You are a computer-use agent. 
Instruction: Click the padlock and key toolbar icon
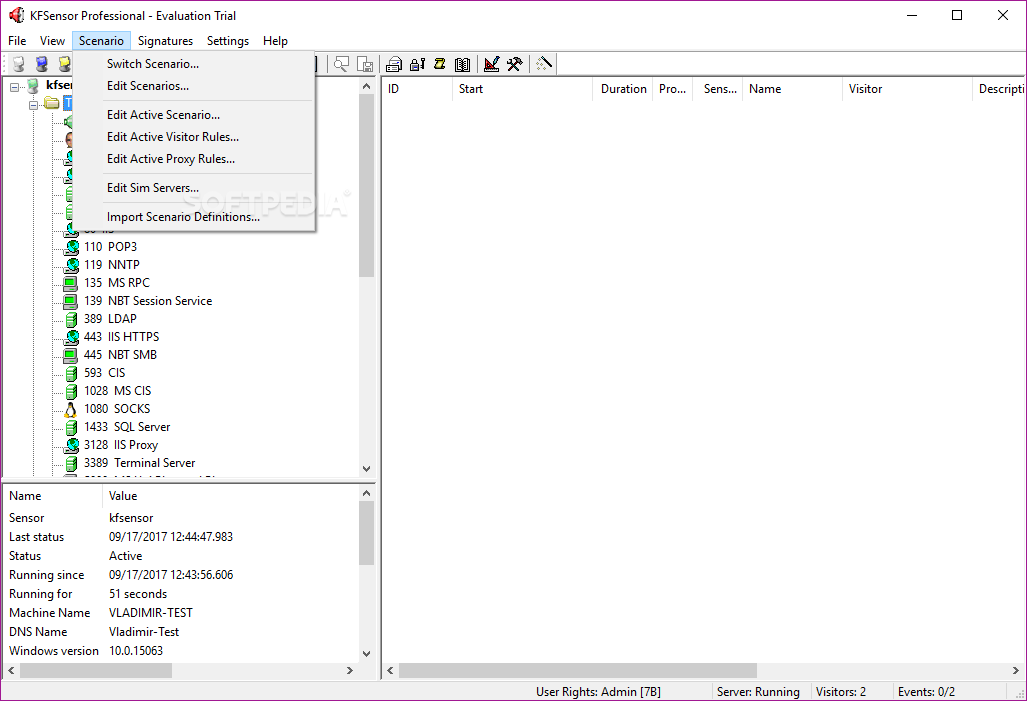pyautogui.click(x=417, y=64)
